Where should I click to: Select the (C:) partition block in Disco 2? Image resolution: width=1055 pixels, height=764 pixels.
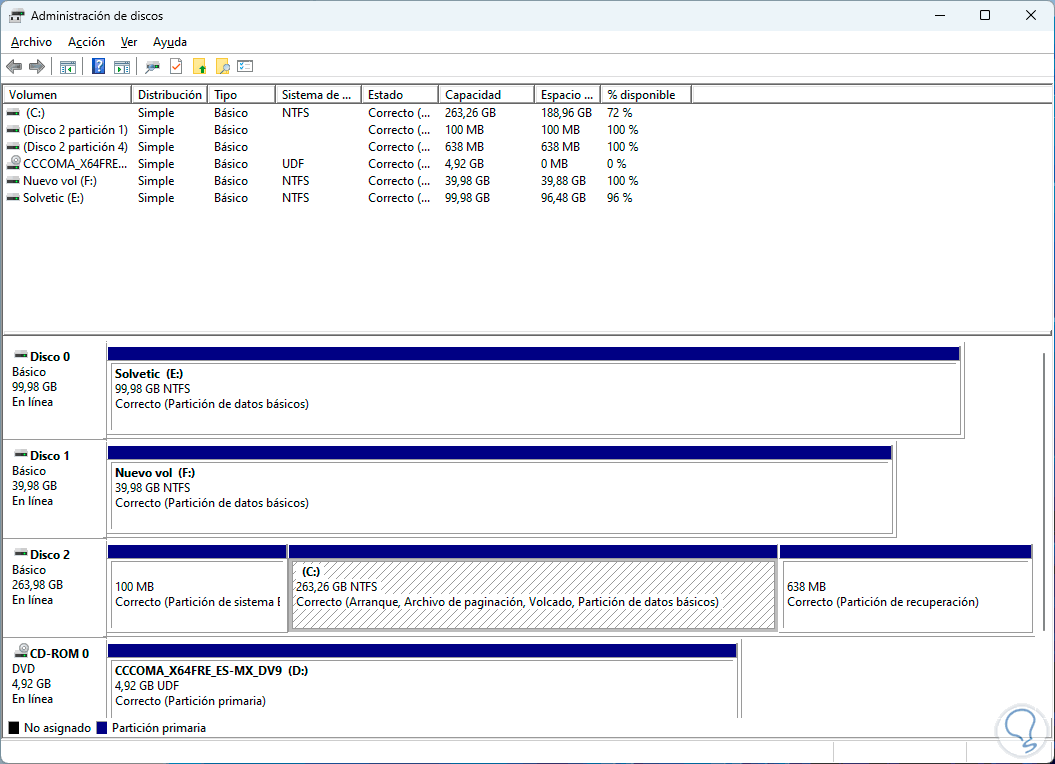532,594
